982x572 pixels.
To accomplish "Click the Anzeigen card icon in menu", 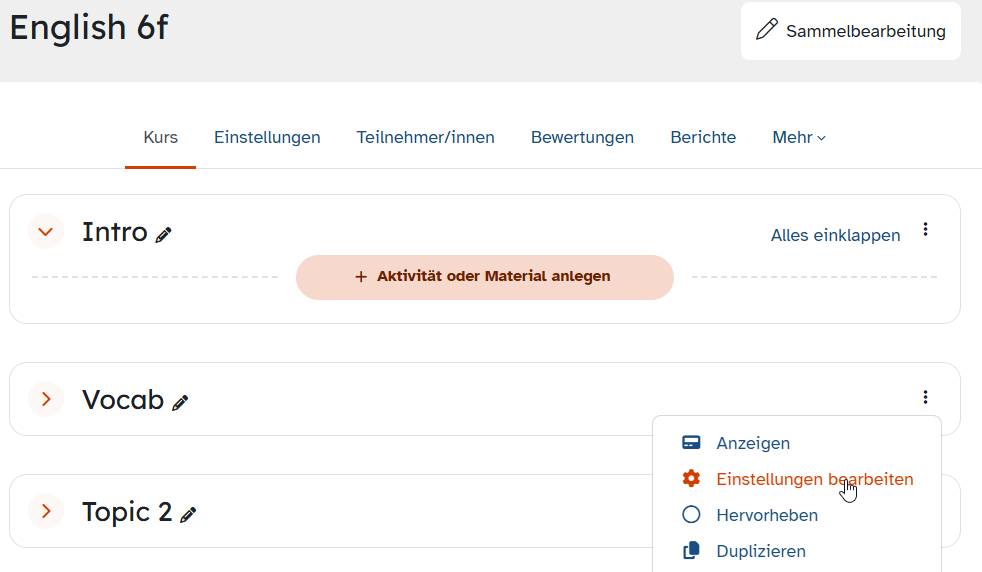I will pos(691,442).
